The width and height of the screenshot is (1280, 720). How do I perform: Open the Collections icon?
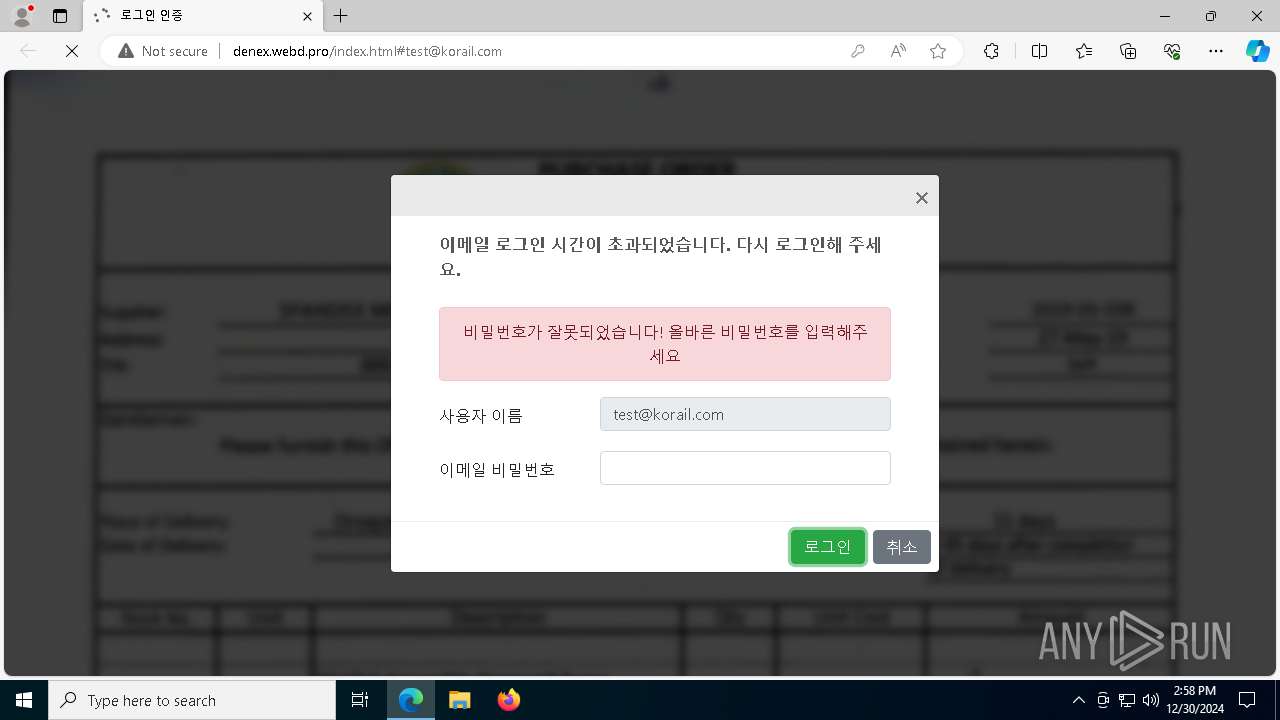click(1128, 51)
